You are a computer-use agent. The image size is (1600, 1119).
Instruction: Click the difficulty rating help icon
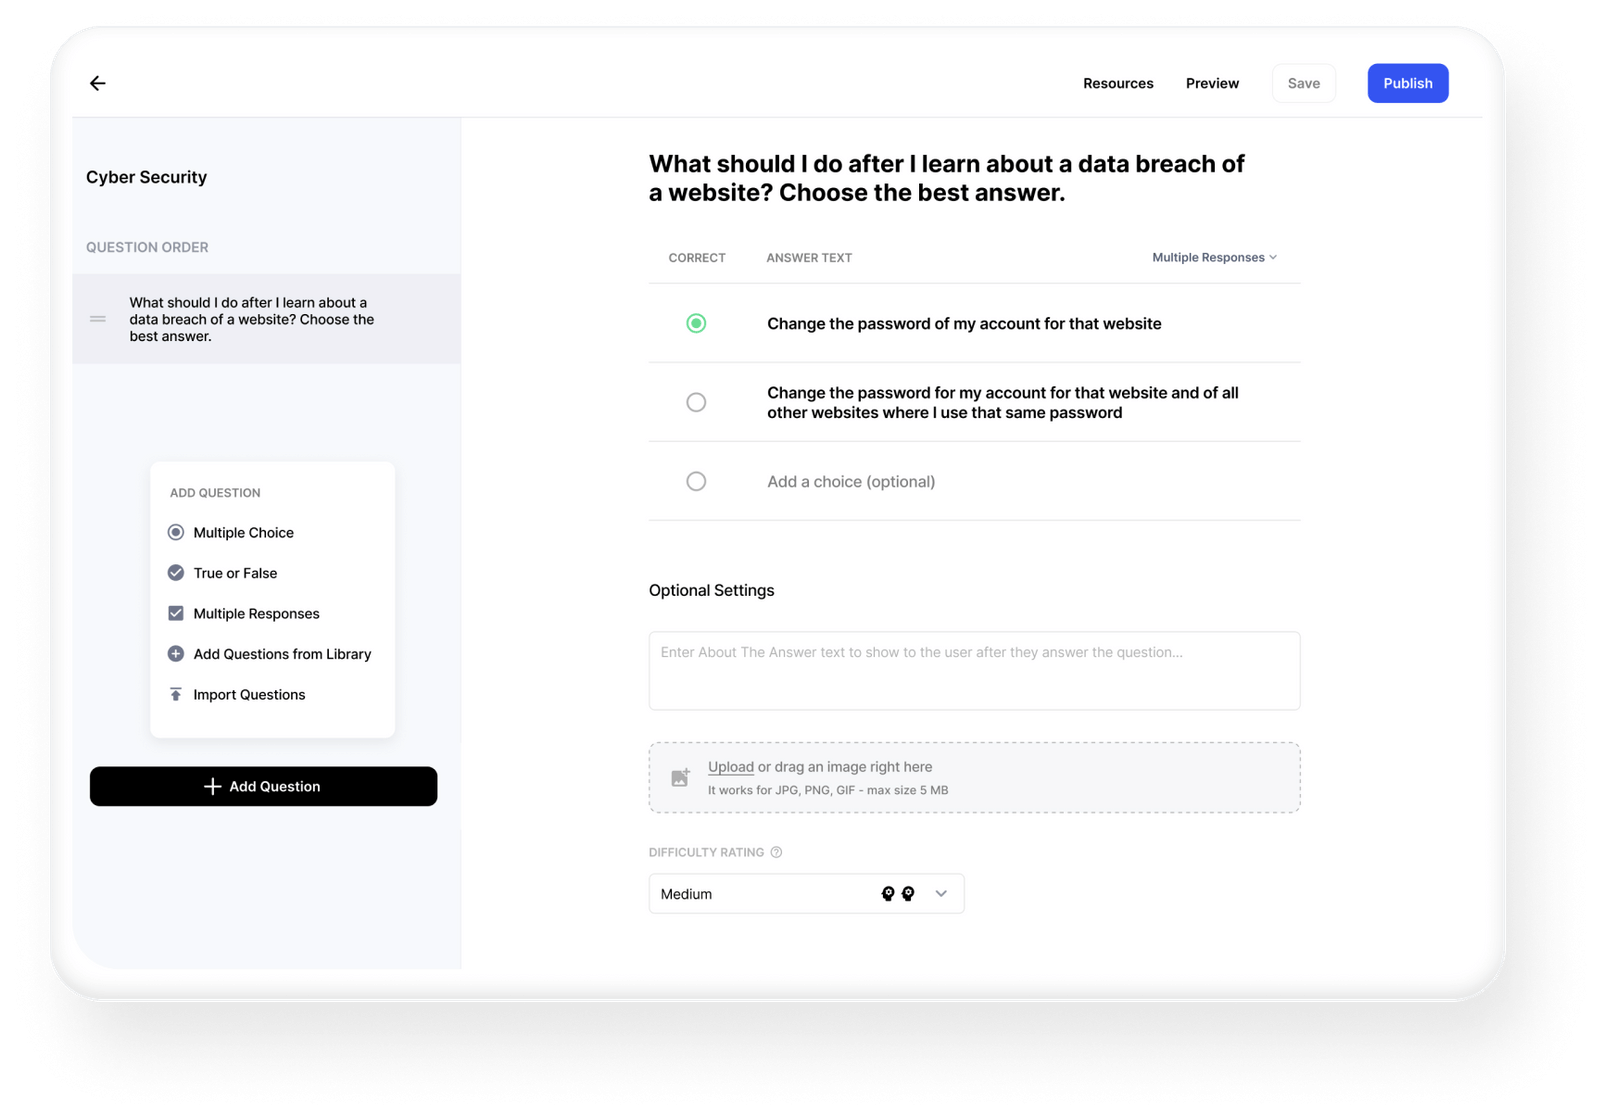[776, 852]
